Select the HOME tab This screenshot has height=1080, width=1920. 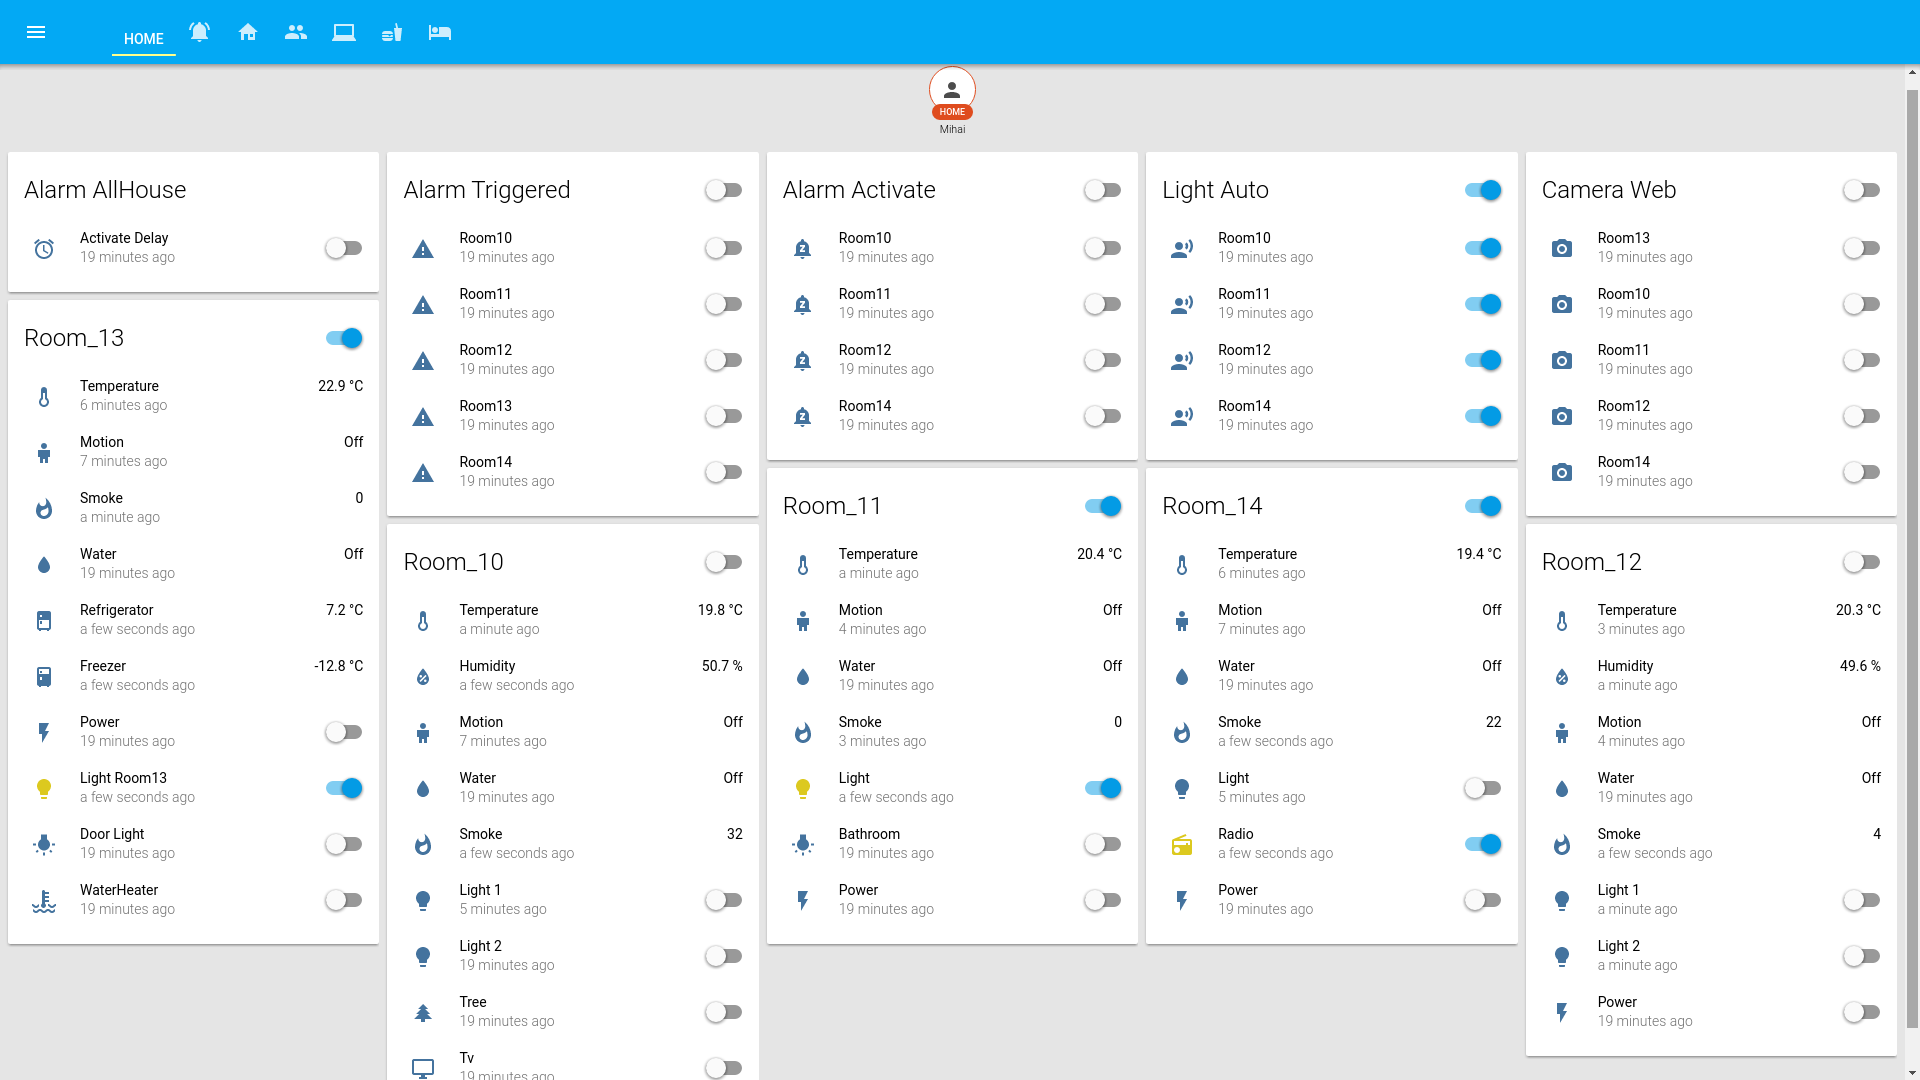click(x=143, y=39)
